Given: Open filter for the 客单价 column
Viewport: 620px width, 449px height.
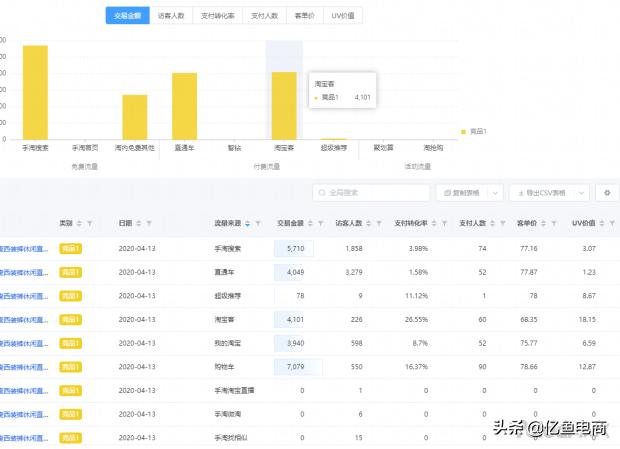Looking at the screenshot, I should tap(554, 223).
